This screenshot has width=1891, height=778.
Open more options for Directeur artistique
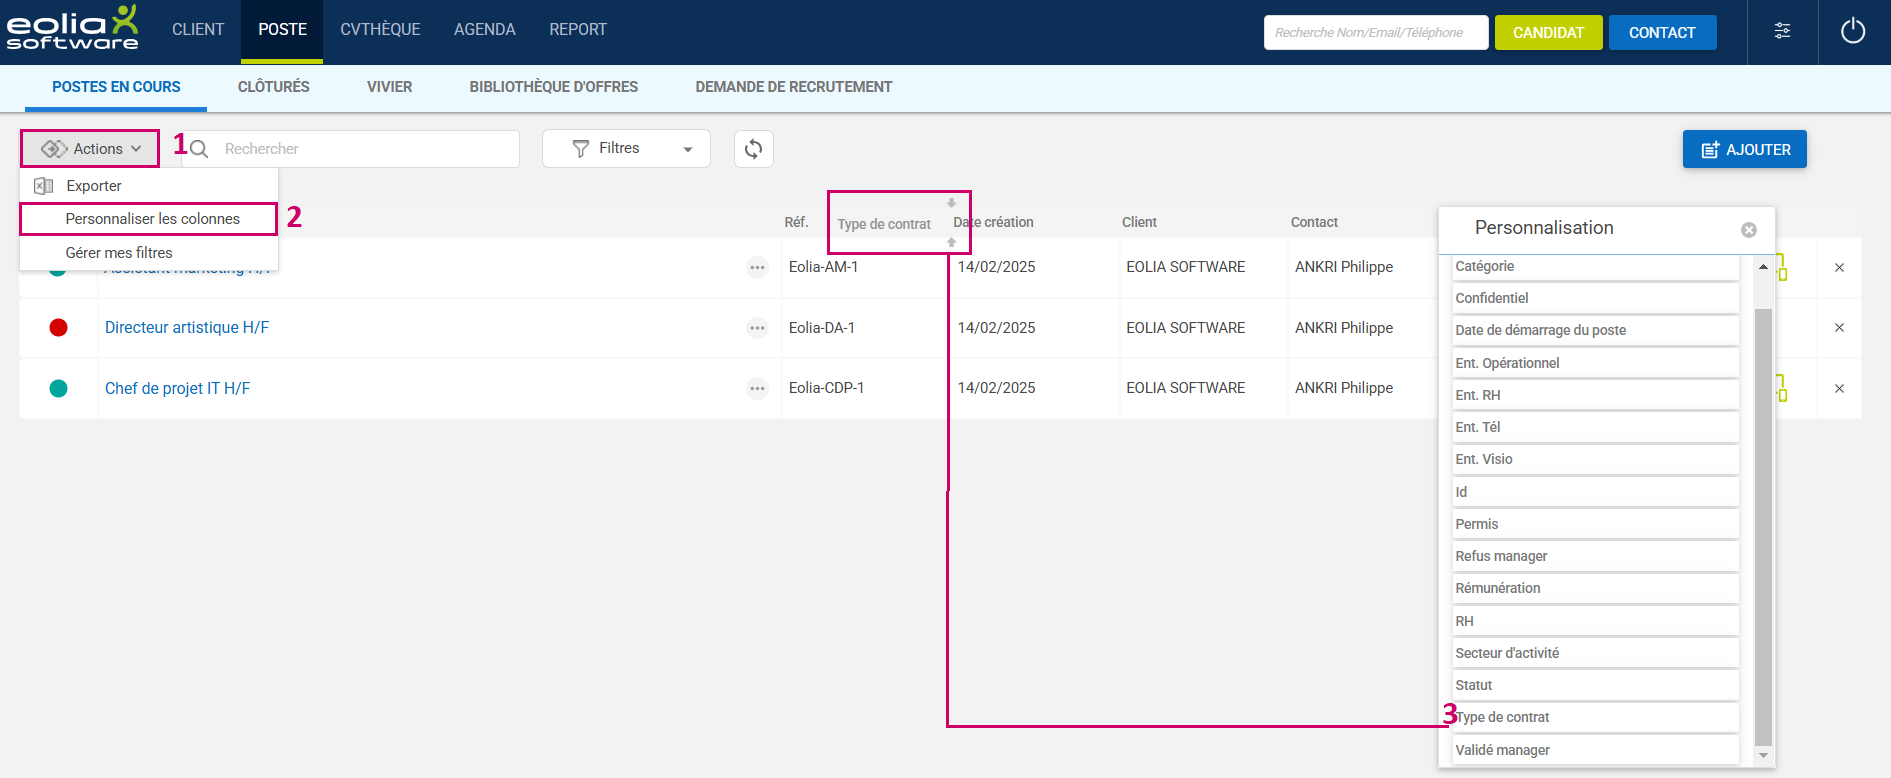click(x=757, y=328)
